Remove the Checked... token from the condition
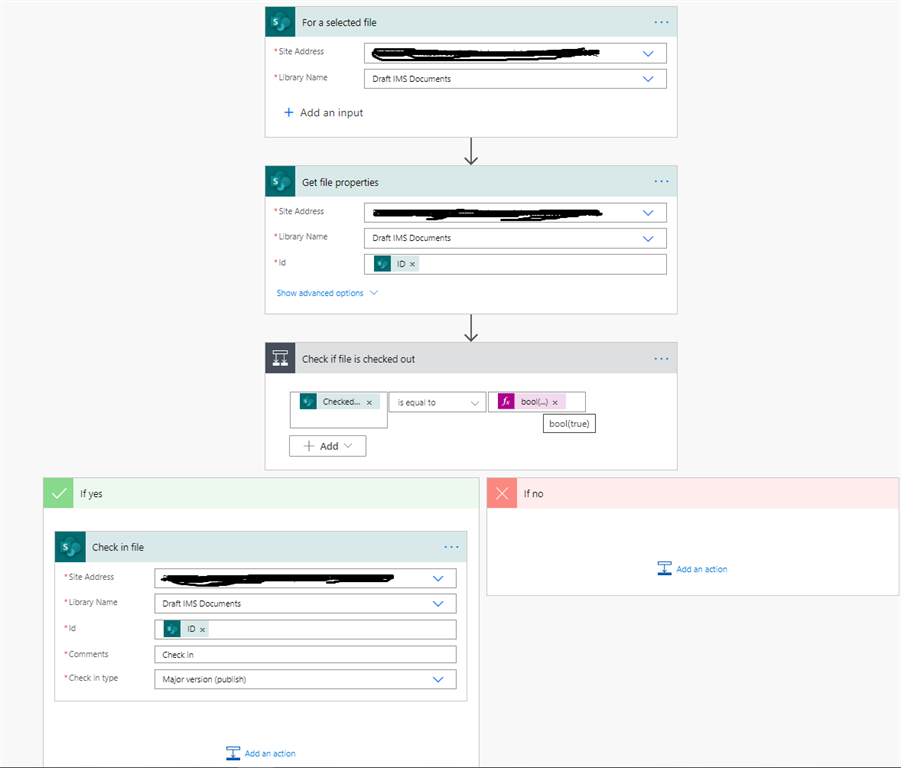 pyautogui.click(x=369, y=400)
